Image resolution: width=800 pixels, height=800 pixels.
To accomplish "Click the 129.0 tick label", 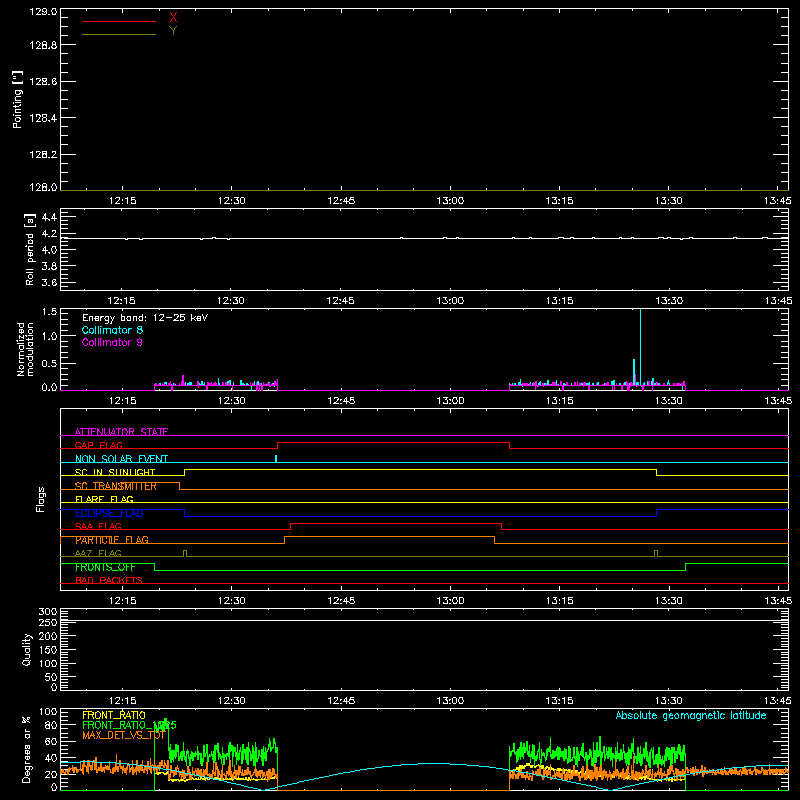I will tap(43, 12).
